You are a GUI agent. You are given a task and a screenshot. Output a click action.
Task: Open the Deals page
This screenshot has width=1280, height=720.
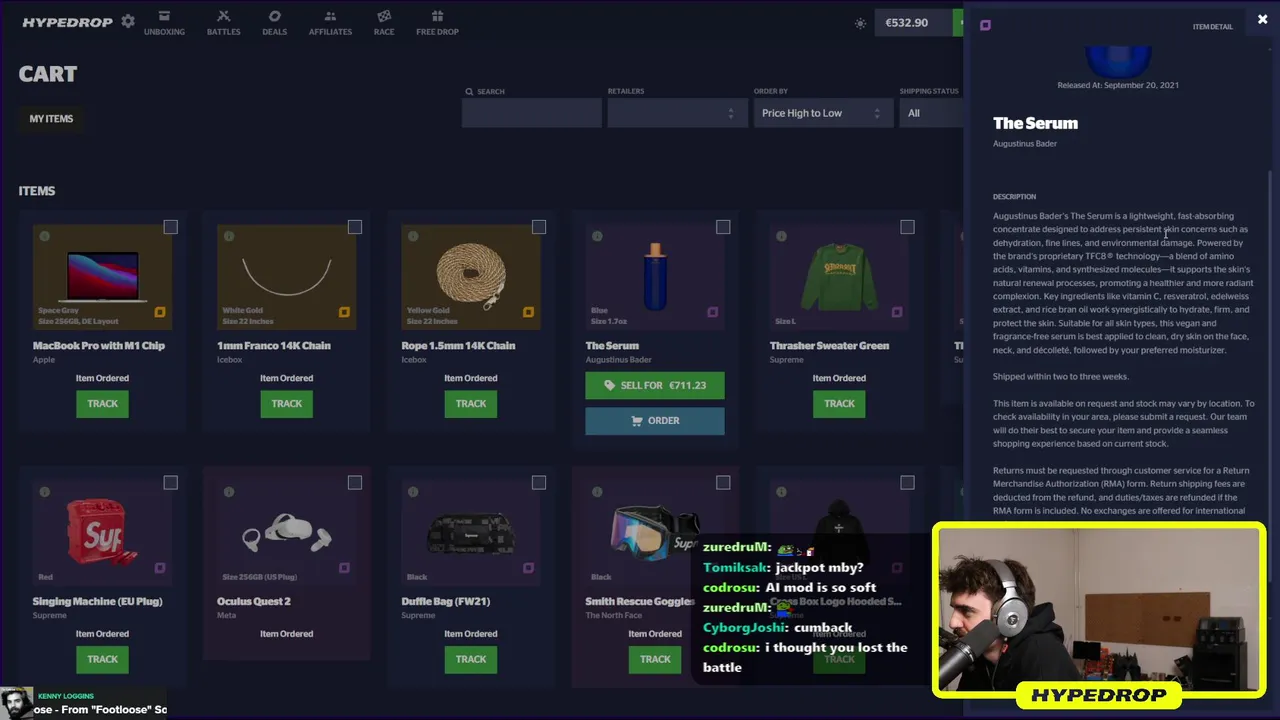tap(274, 23)
